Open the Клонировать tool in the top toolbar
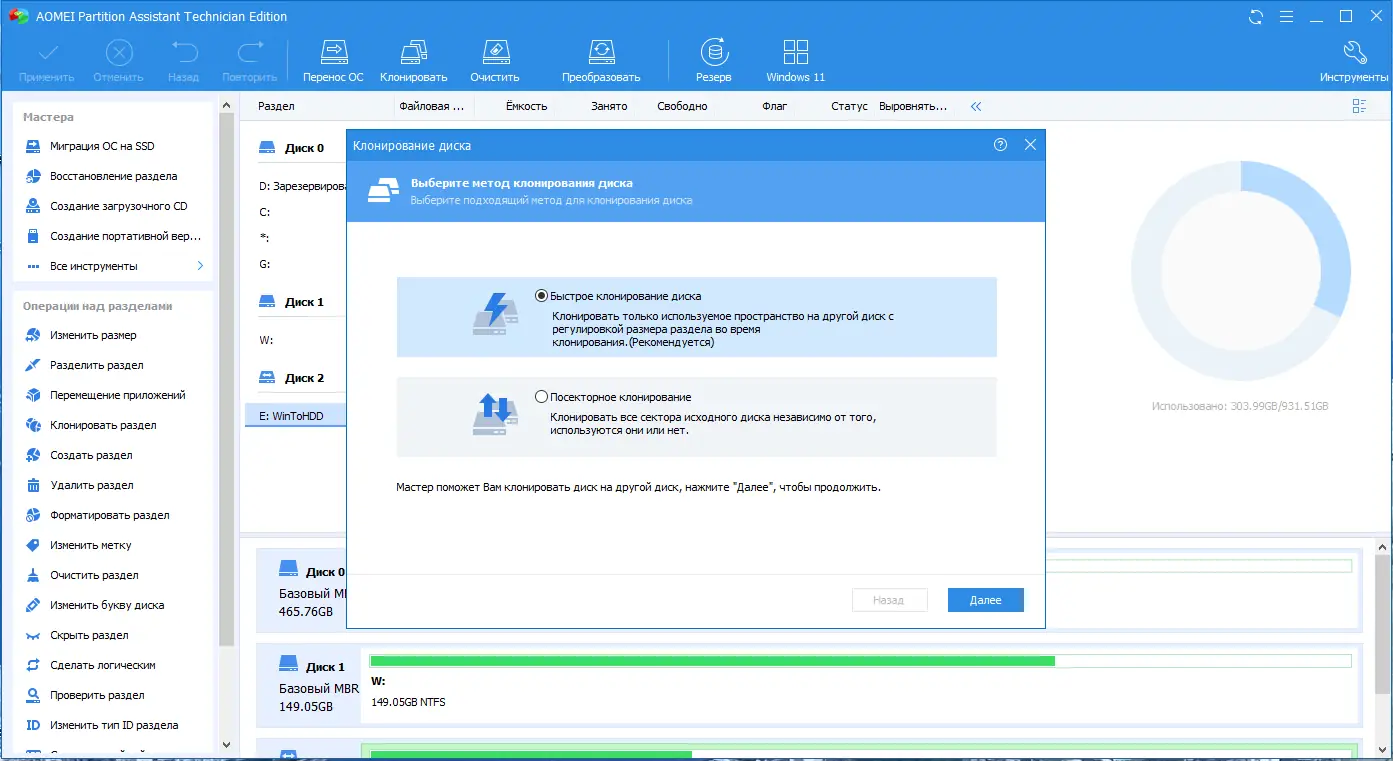1393x761 pixels. click(413, 61)
